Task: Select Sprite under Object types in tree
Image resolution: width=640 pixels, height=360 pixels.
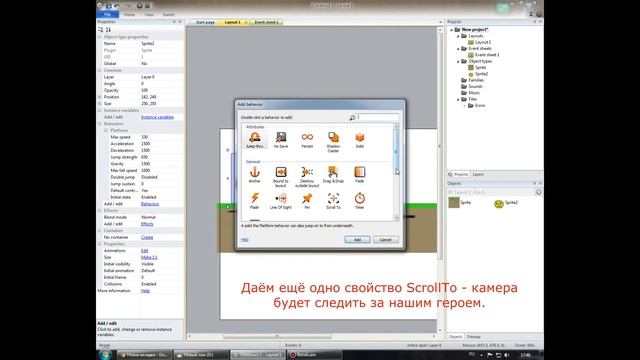Action: coord(480,67)
